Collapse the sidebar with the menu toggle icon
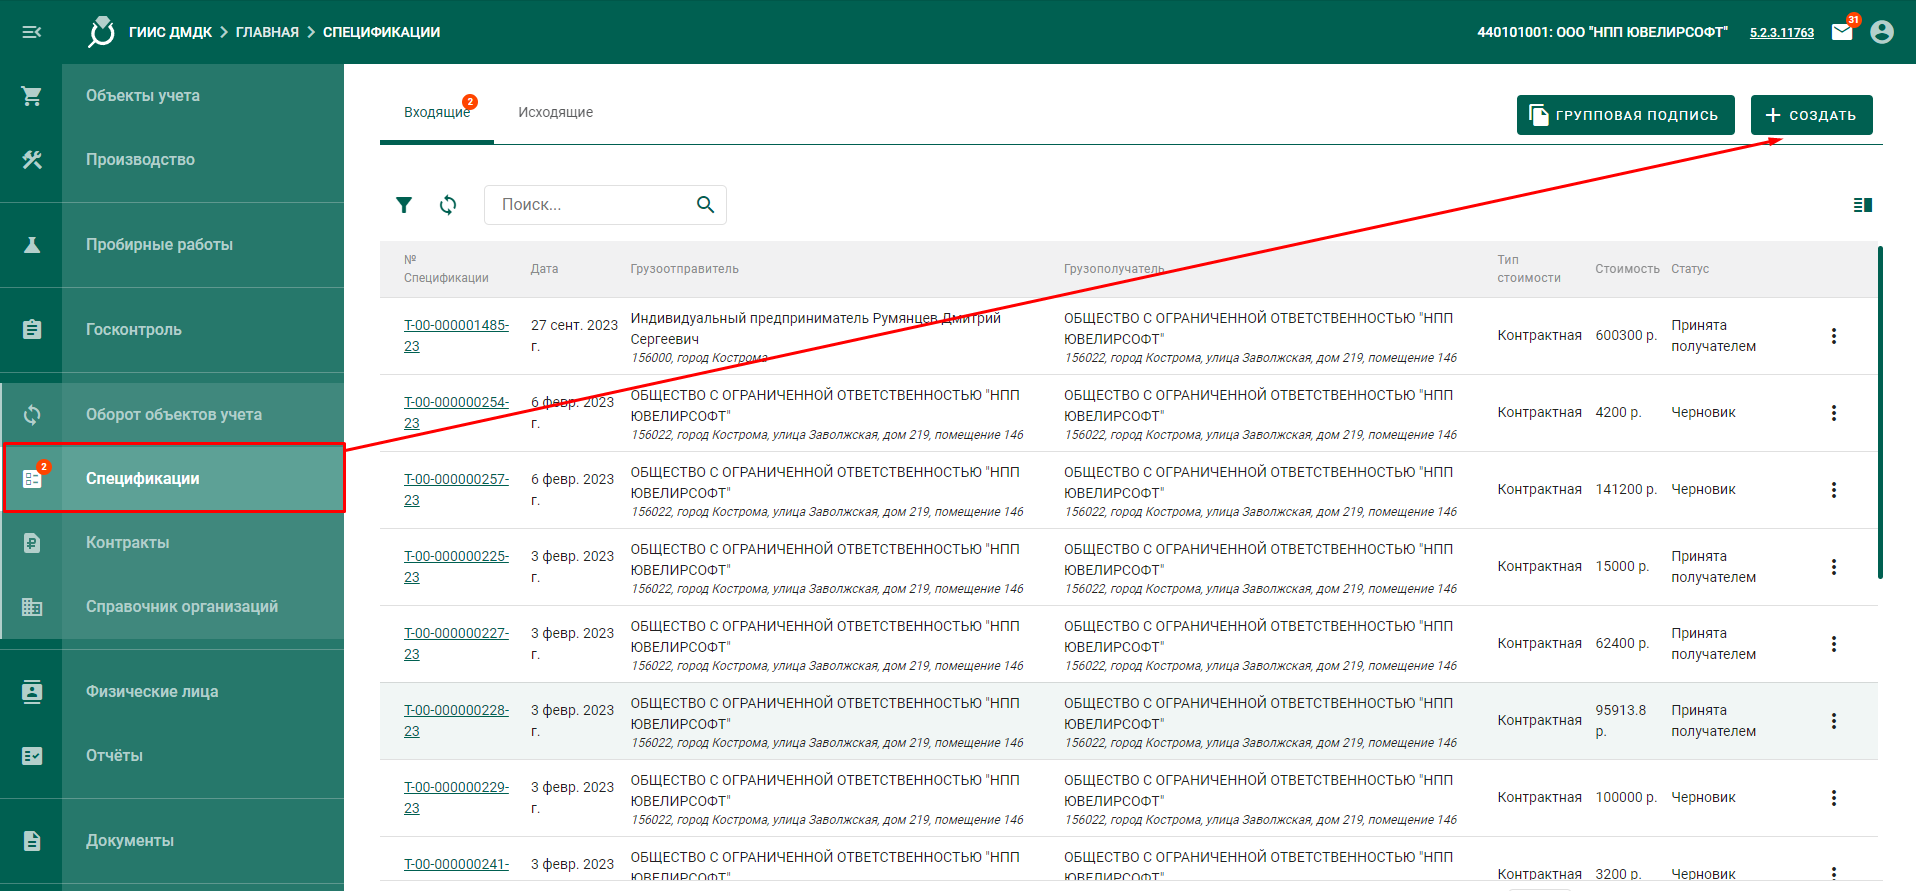The height and width of the screenshot is (891, 1916). click(32, 32)
